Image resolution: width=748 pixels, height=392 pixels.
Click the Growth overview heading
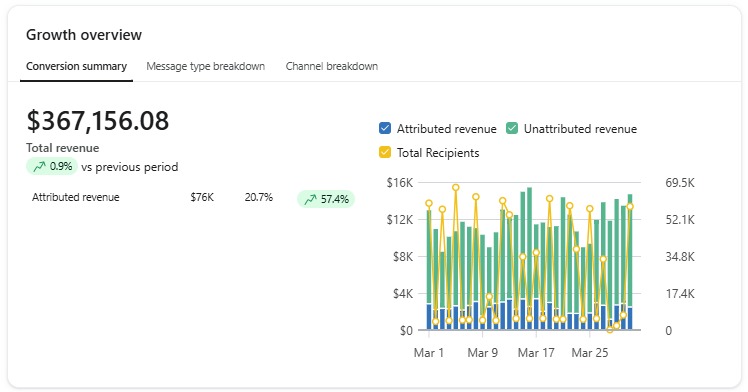84,35
